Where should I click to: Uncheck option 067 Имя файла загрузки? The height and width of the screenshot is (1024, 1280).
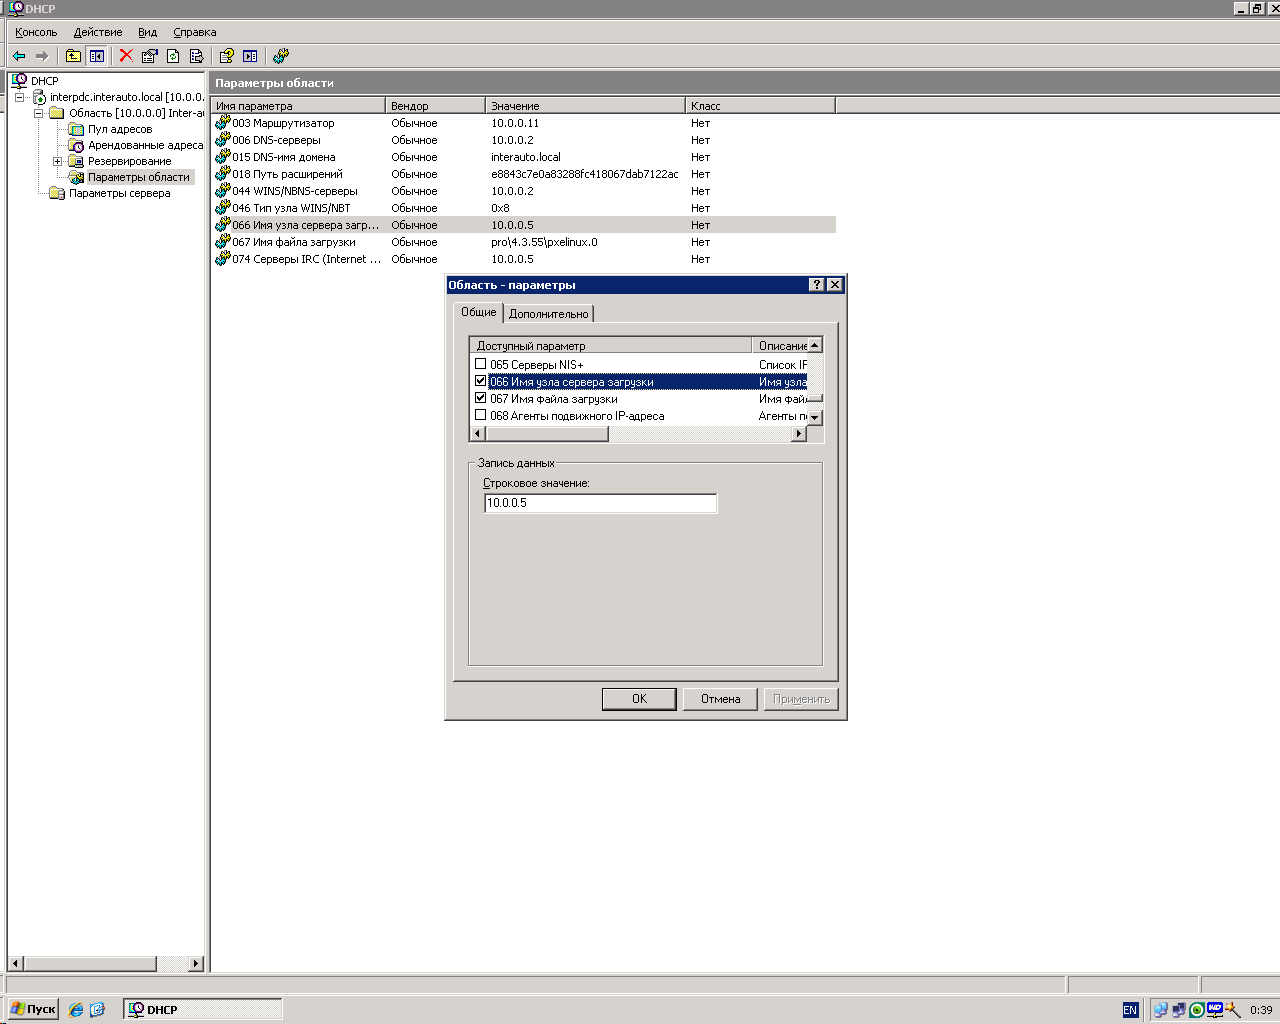(481, 398)
